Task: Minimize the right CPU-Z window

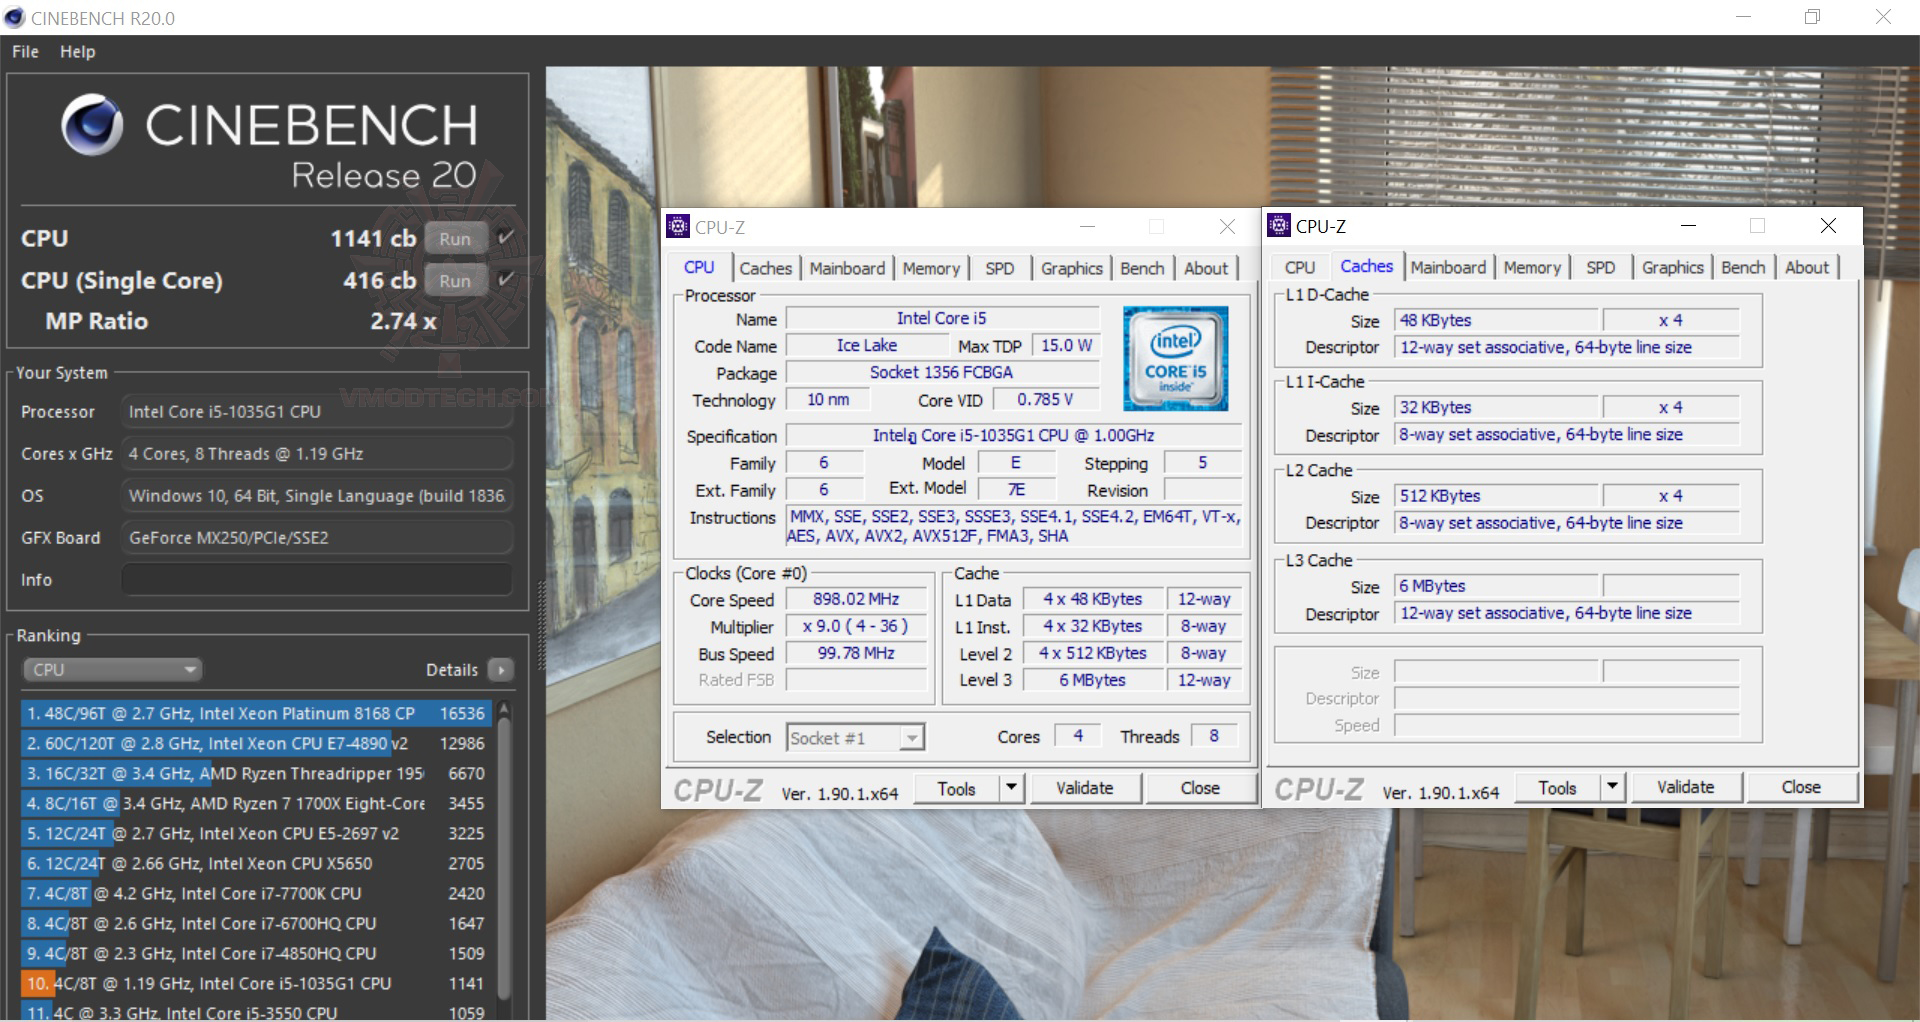Action: point(1688,226)
